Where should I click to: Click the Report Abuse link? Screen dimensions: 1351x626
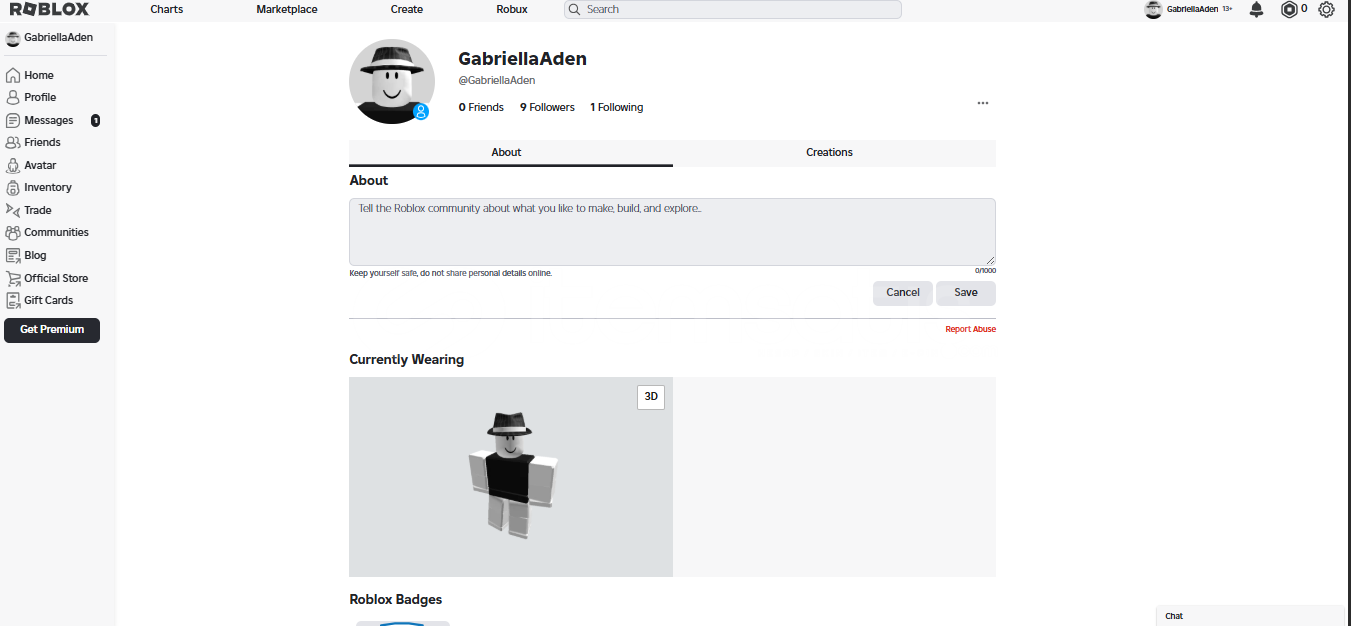point(971,329)
